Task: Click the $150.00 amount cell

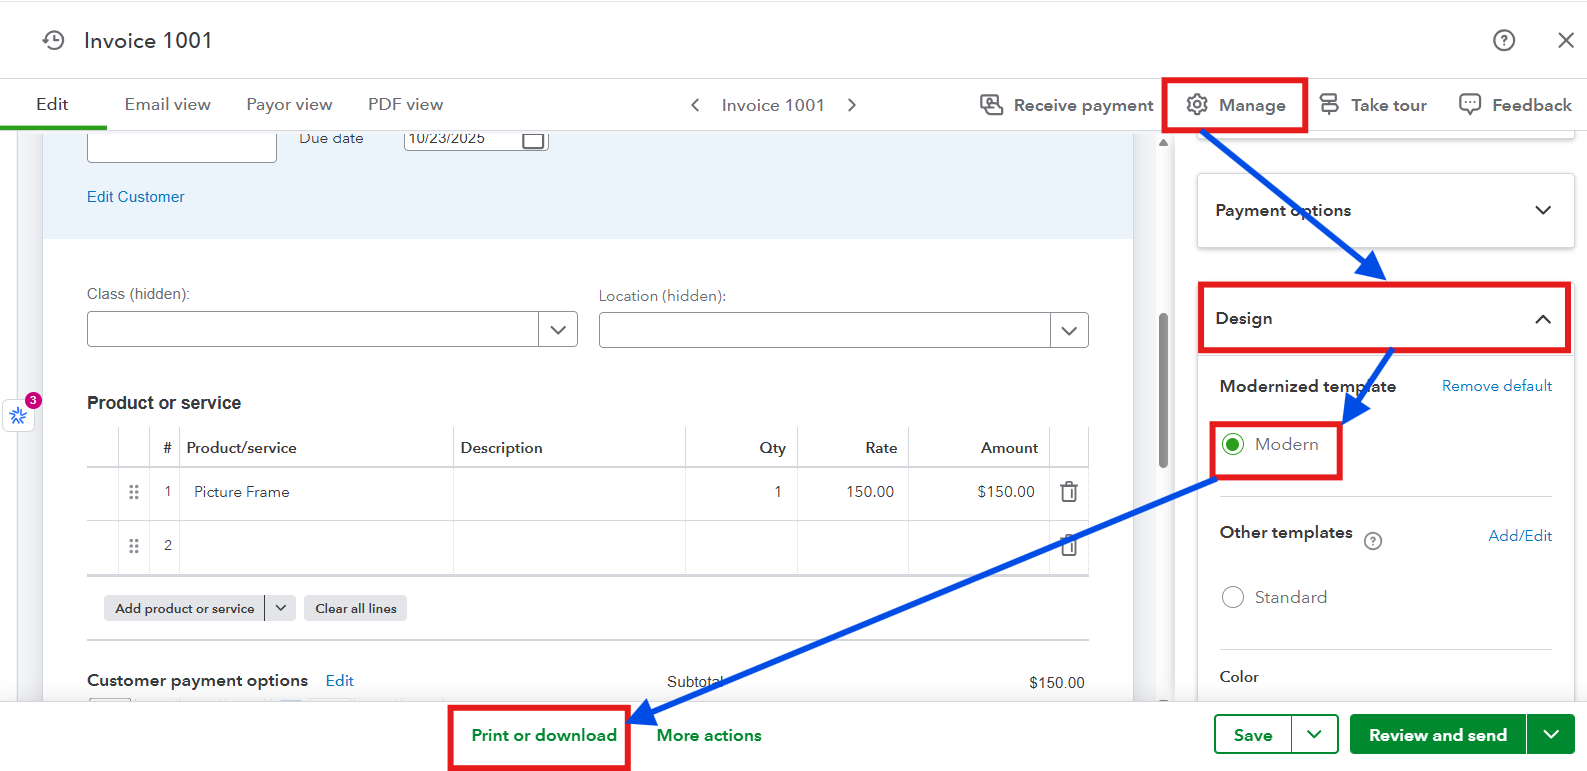Action: coord(979,492)
